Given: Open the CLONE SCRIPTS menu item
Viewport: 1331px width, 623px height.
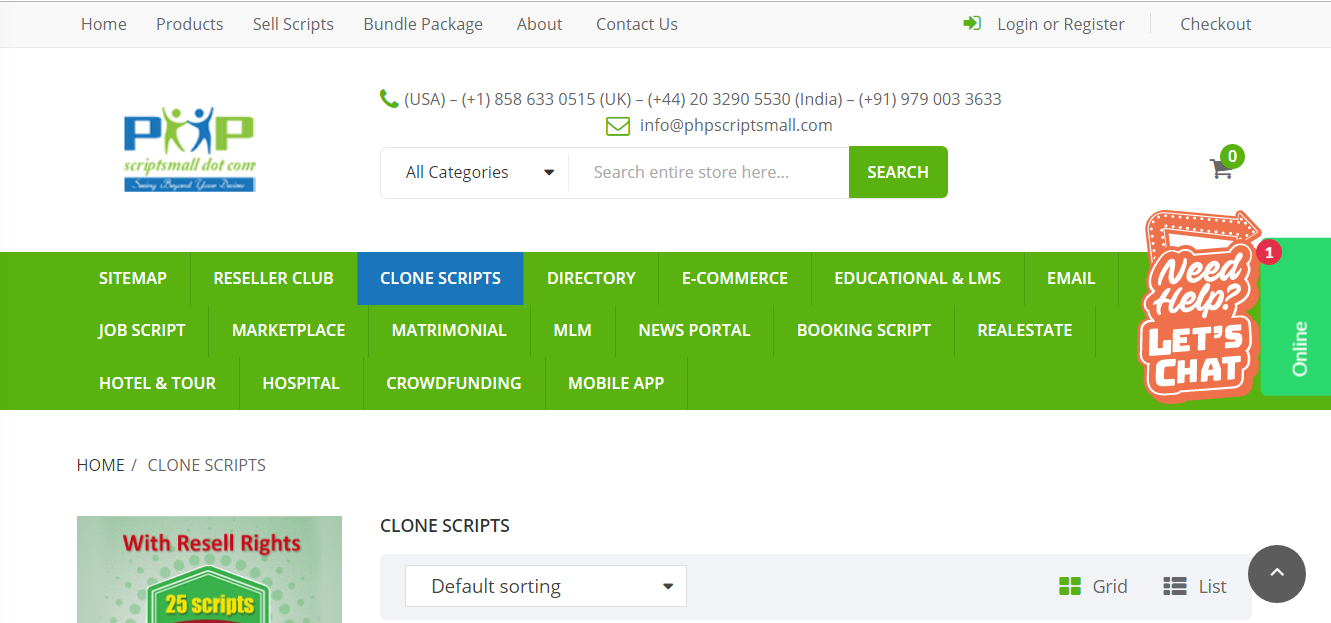Looking at the screenshot, I should [x=440, y=278].
